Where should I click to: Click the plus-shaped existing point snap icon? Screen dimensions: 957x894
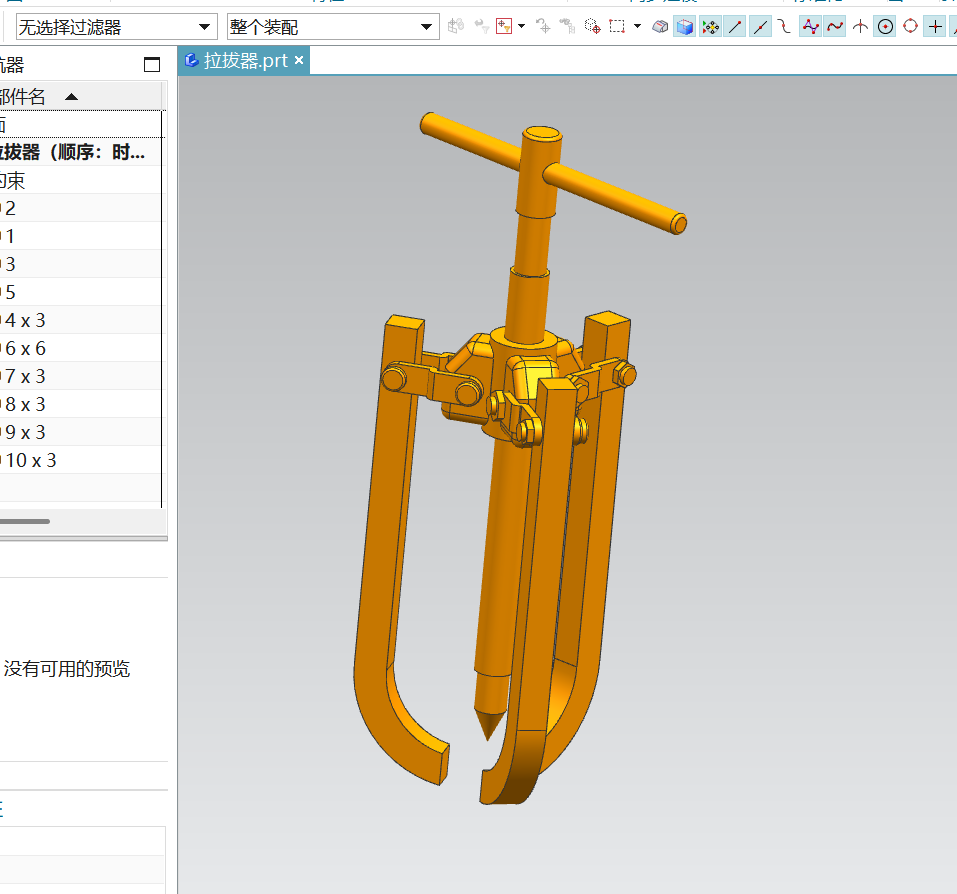pyautogui.click(x=935, y=27)
